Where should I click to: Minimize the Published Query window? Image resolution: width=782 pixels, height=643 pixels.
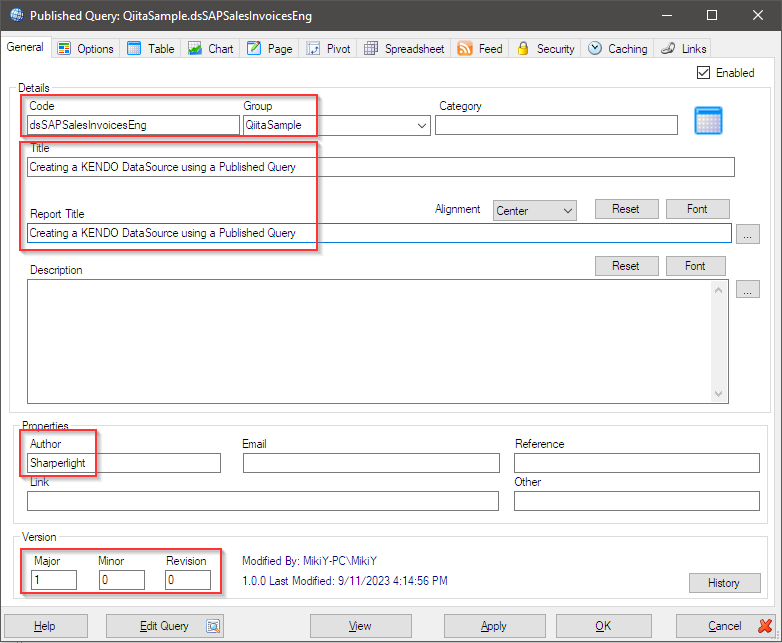tap(667, 15)
